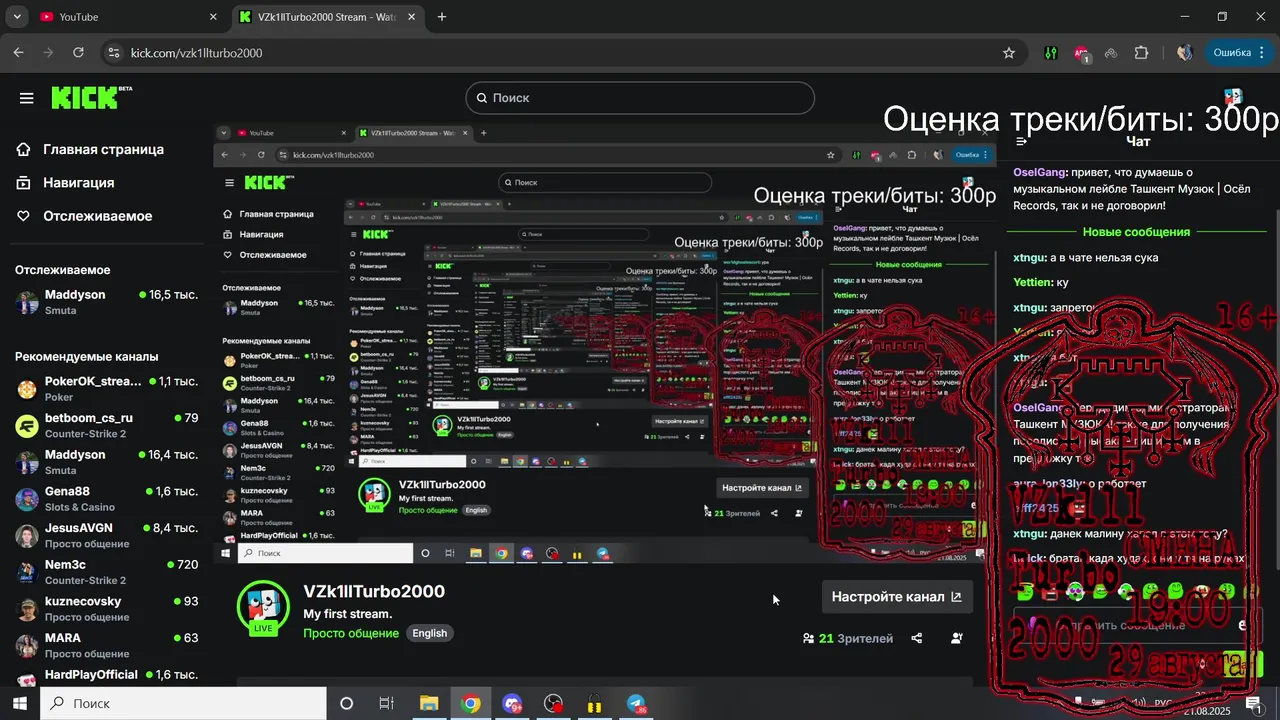
Task: Click the Kick Поиск search field
Action: tap(640, 98)
